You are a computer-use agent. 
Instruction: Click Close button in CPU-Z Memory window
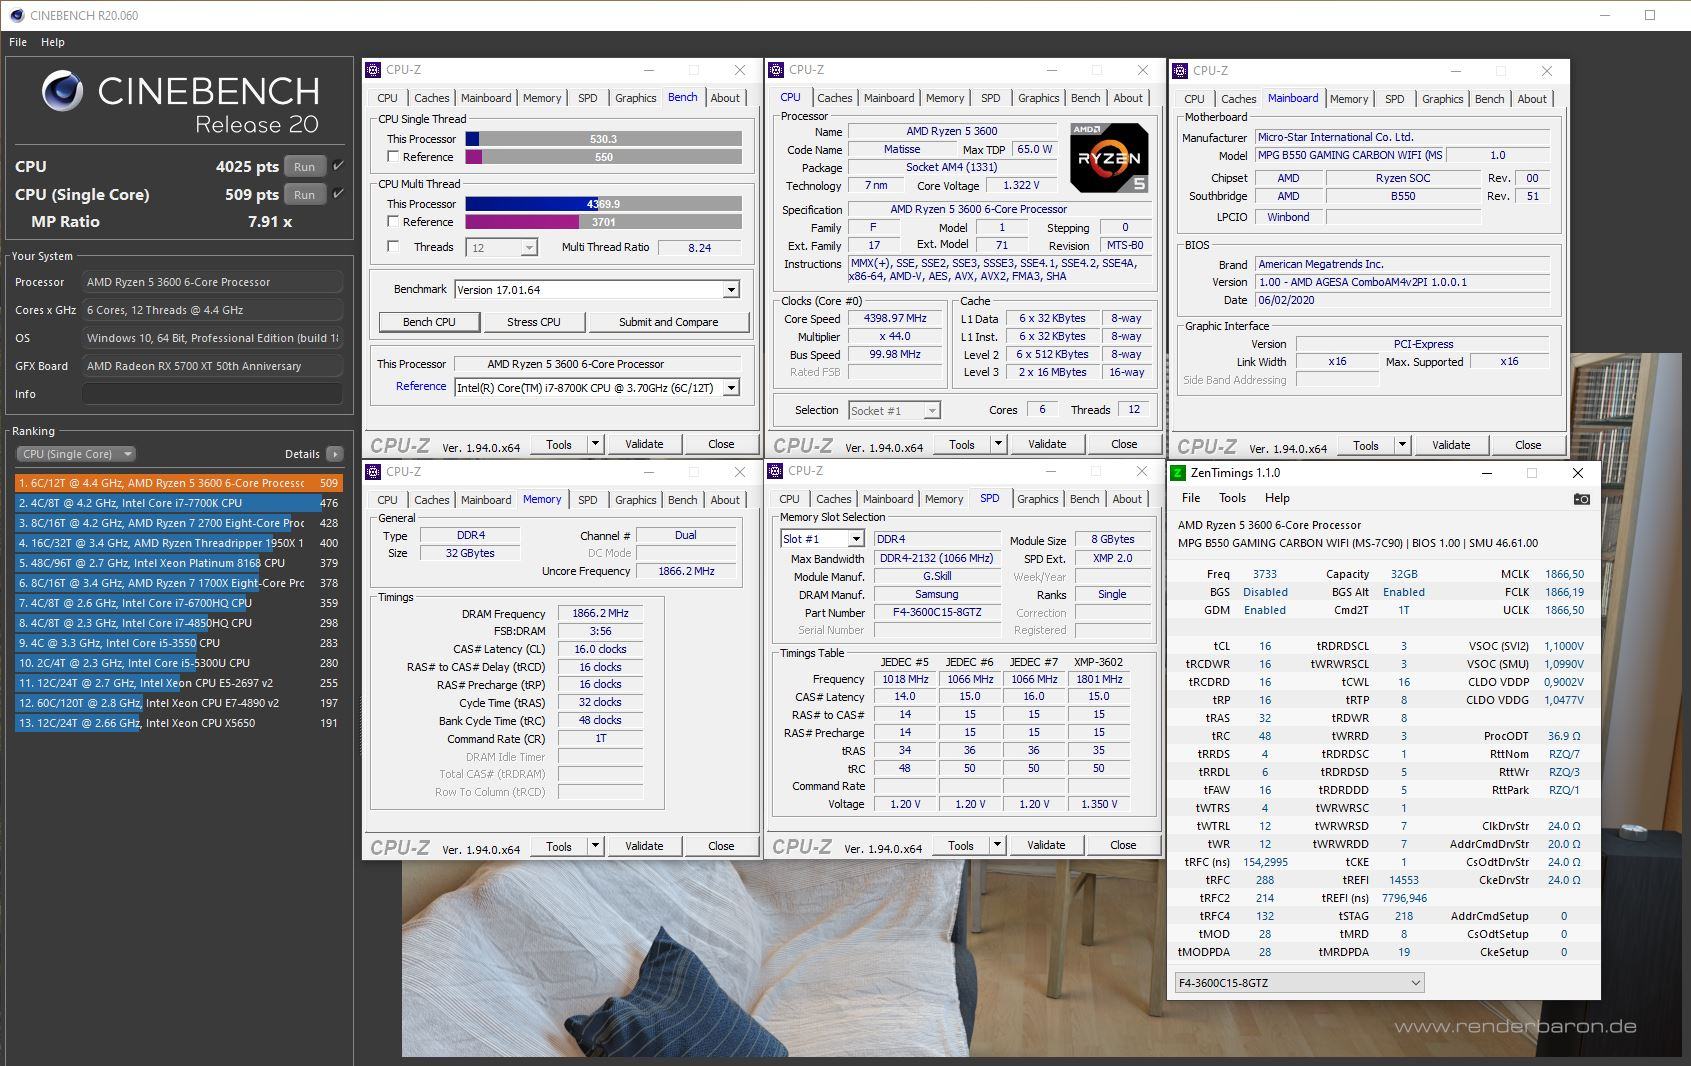(x=721, y=846)
